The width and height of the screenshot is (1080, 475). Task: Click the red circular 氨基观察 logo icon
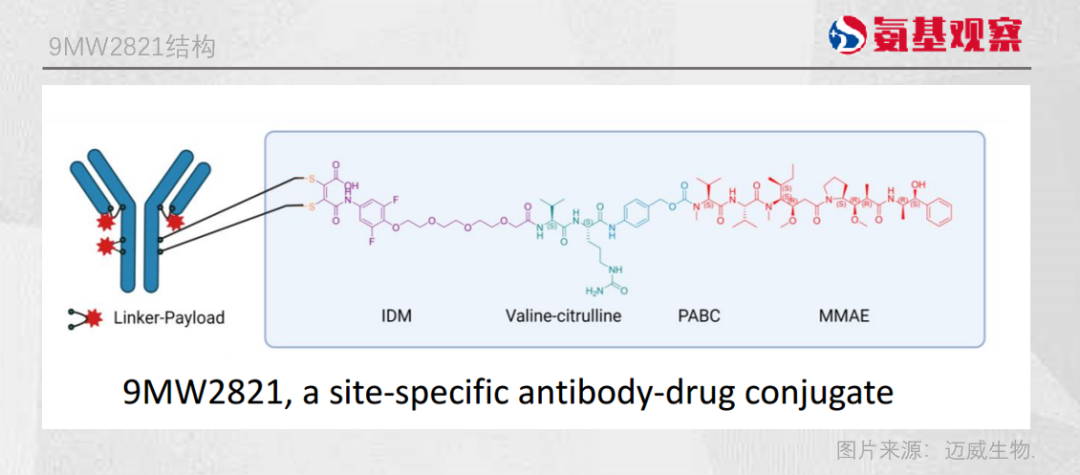[848, 35]
